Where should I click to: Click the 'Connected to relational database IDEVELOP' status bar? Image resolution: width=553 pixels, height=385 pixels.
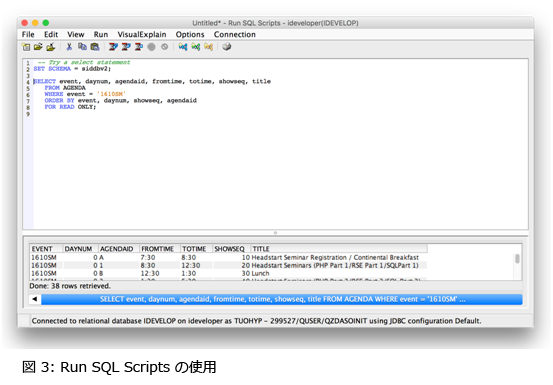(x=256, y=321)
